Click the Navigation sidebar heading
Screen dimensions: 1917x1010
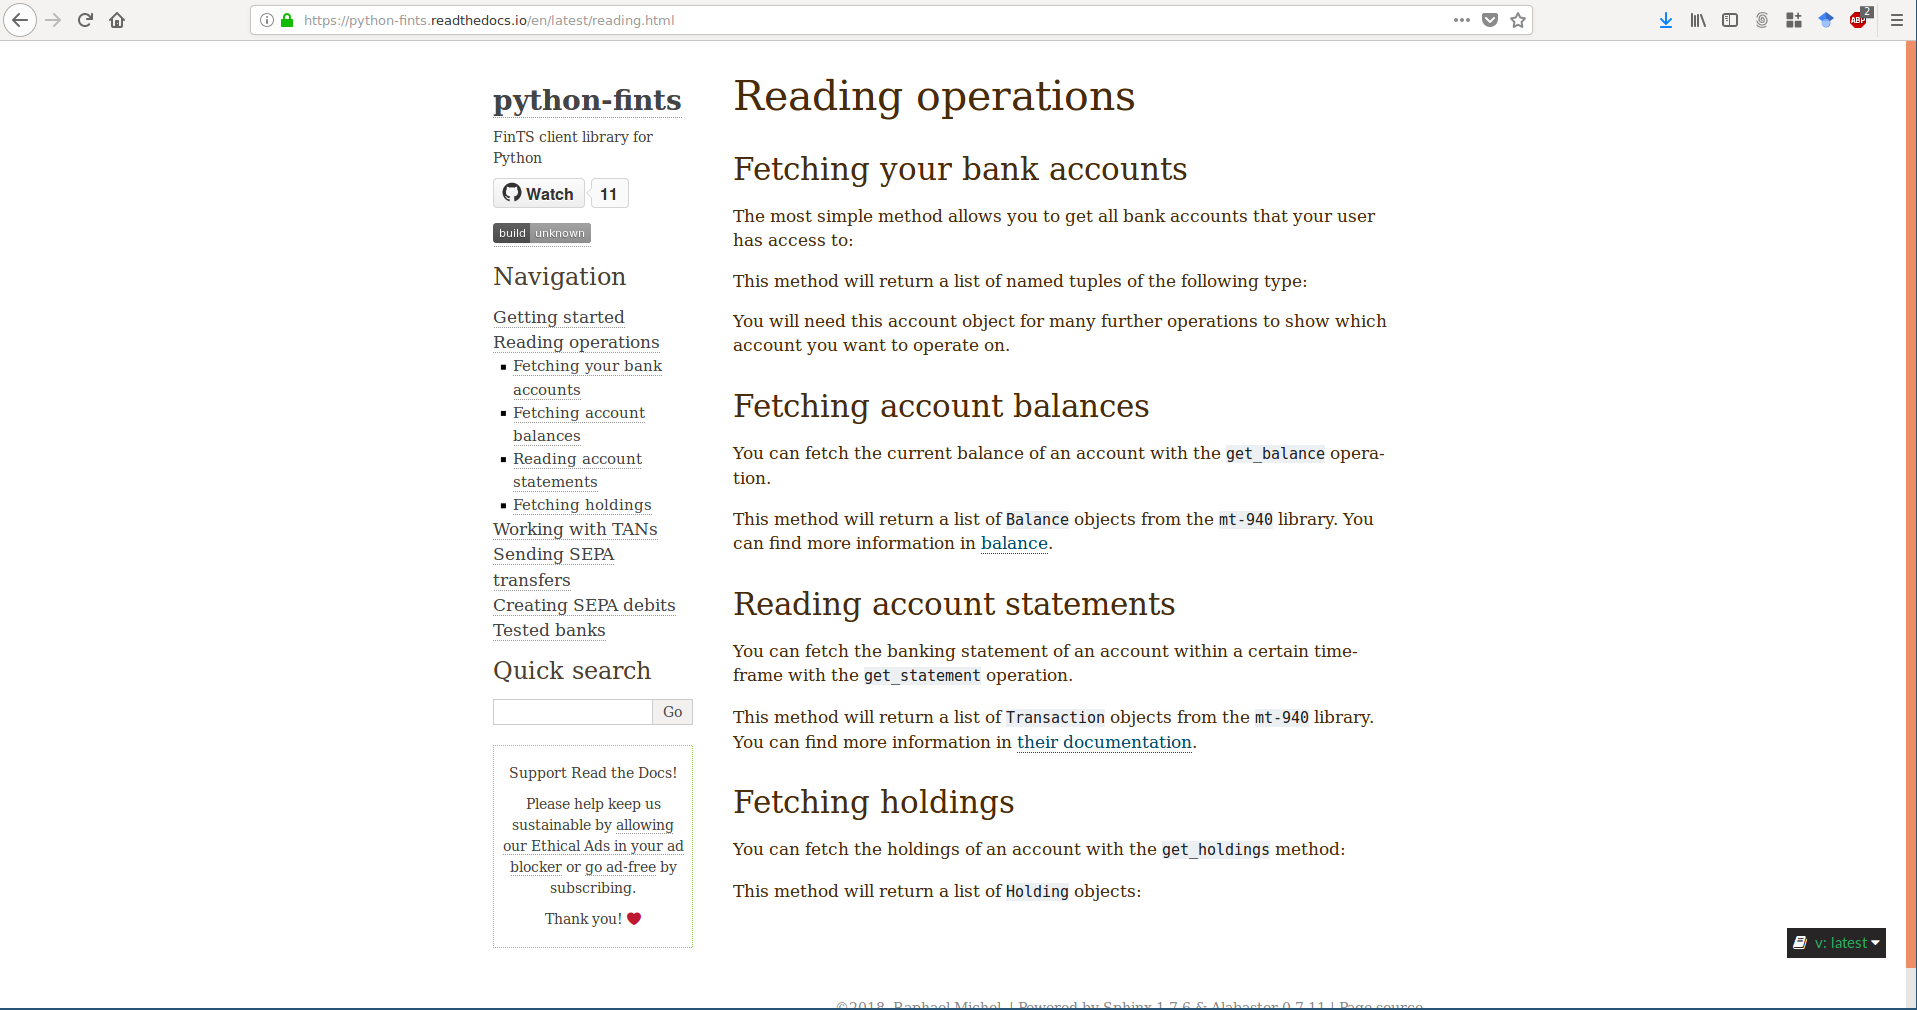[x=559, y=277]
